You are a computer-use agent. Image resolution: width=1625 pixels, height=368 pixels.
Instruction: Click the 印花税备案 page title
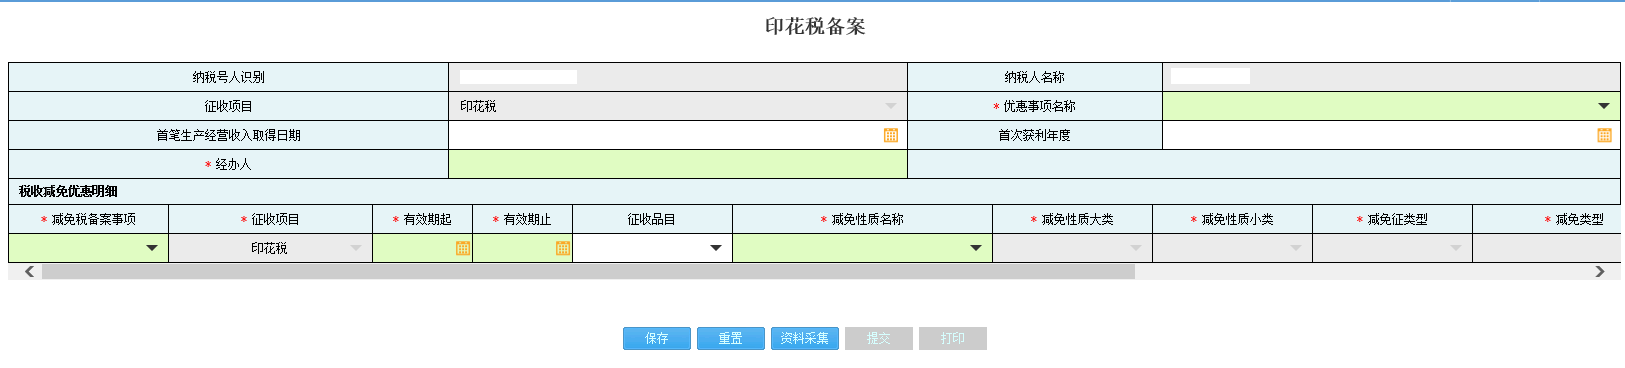815,27
